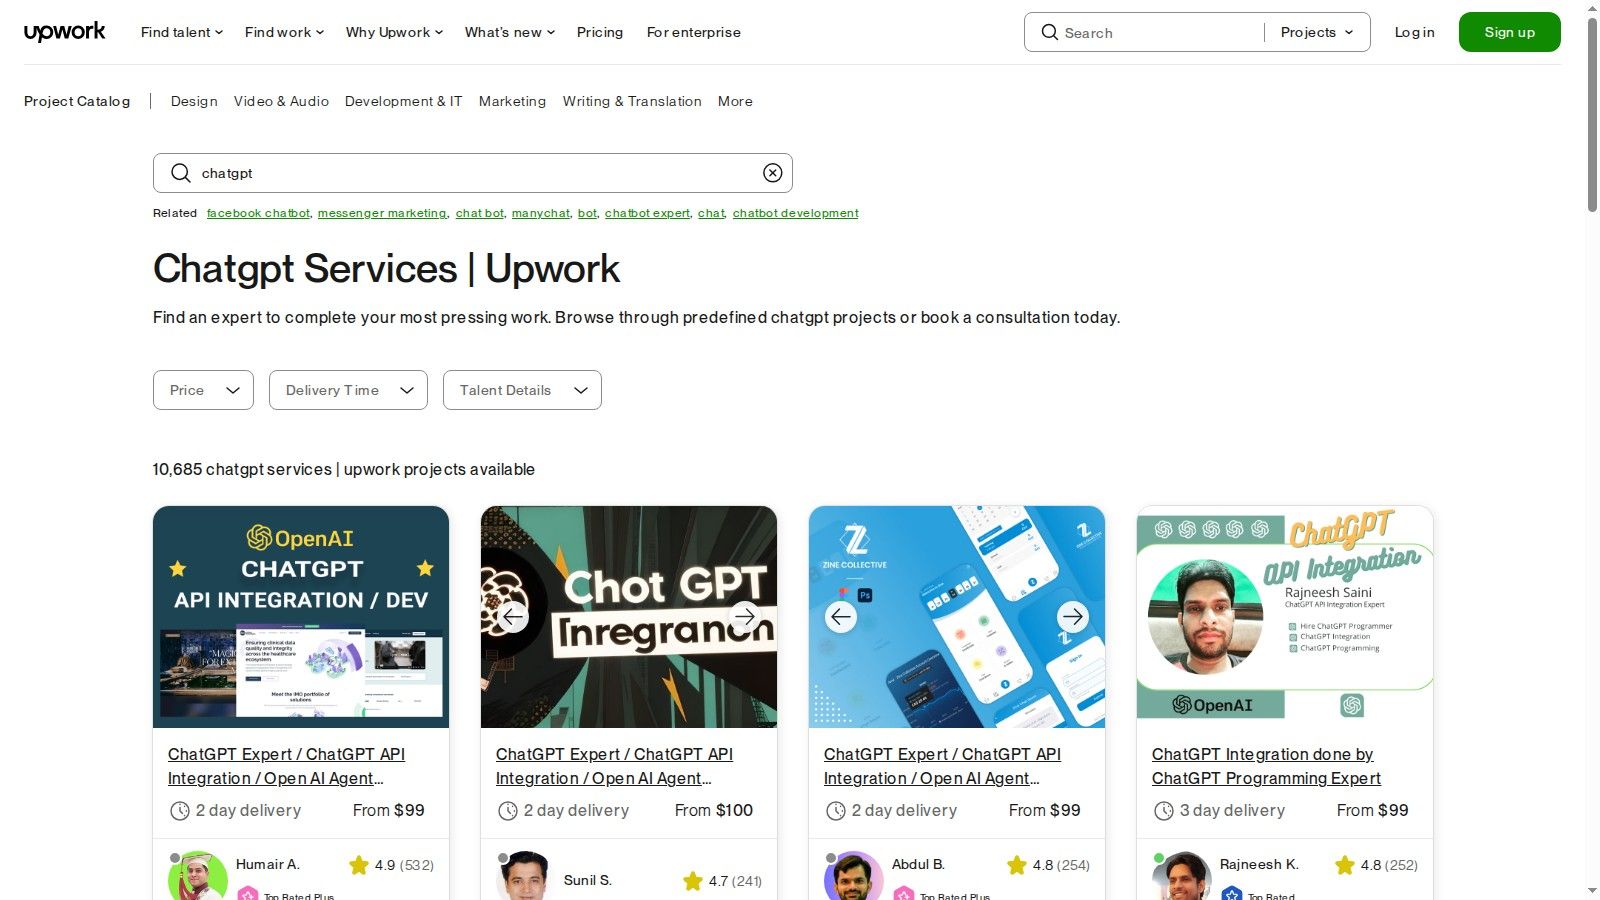Clear the chatgpt search query

point(772,172)
